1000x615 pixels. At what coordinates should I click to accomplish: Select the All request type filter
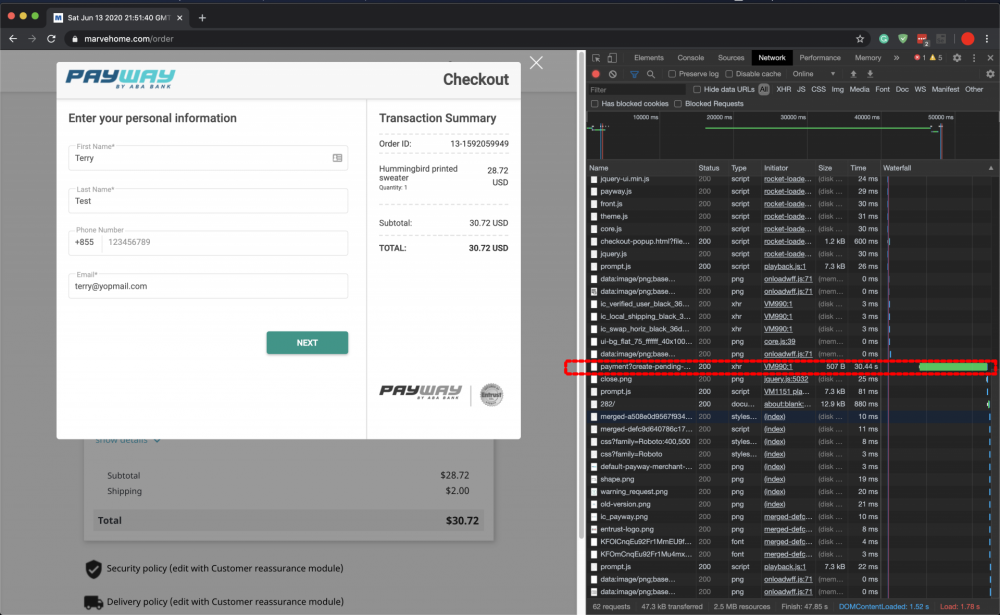[763, 89]
